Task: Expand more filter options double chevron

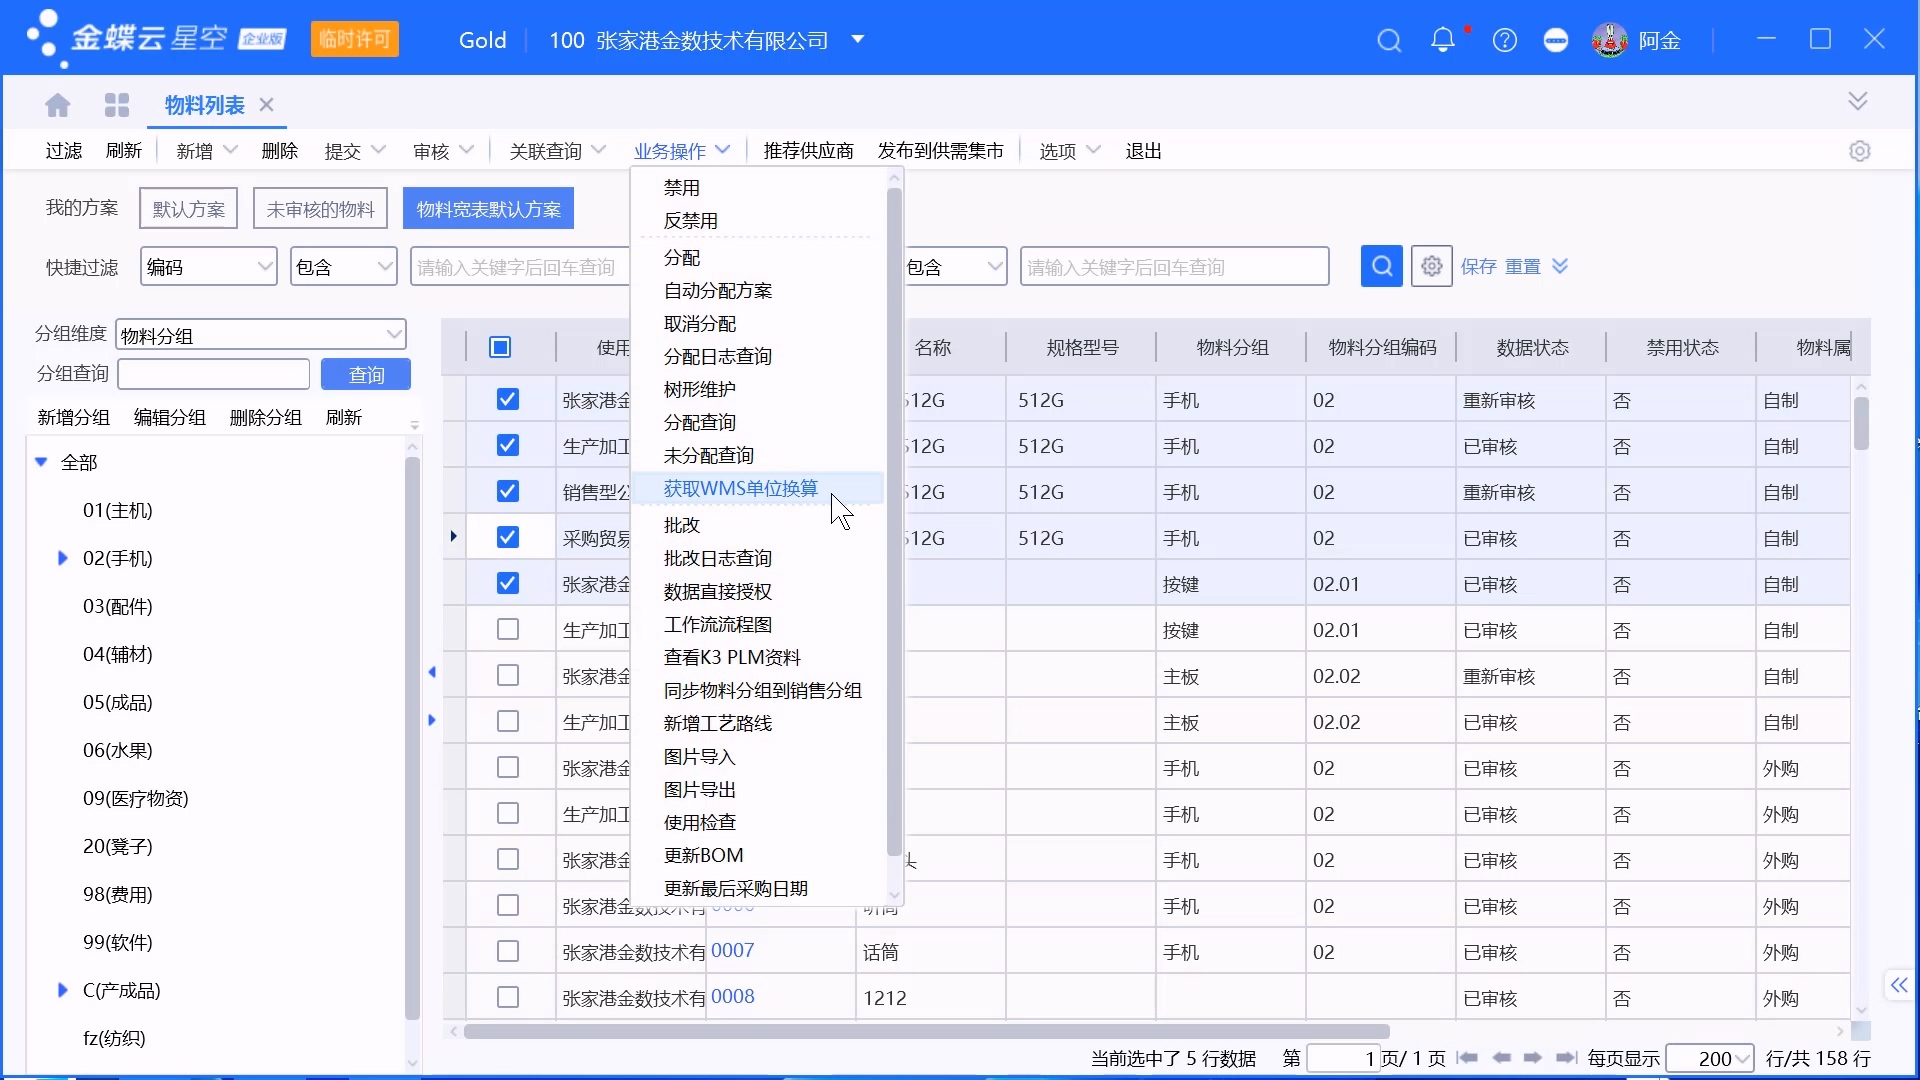Action: coord(1560,266)
